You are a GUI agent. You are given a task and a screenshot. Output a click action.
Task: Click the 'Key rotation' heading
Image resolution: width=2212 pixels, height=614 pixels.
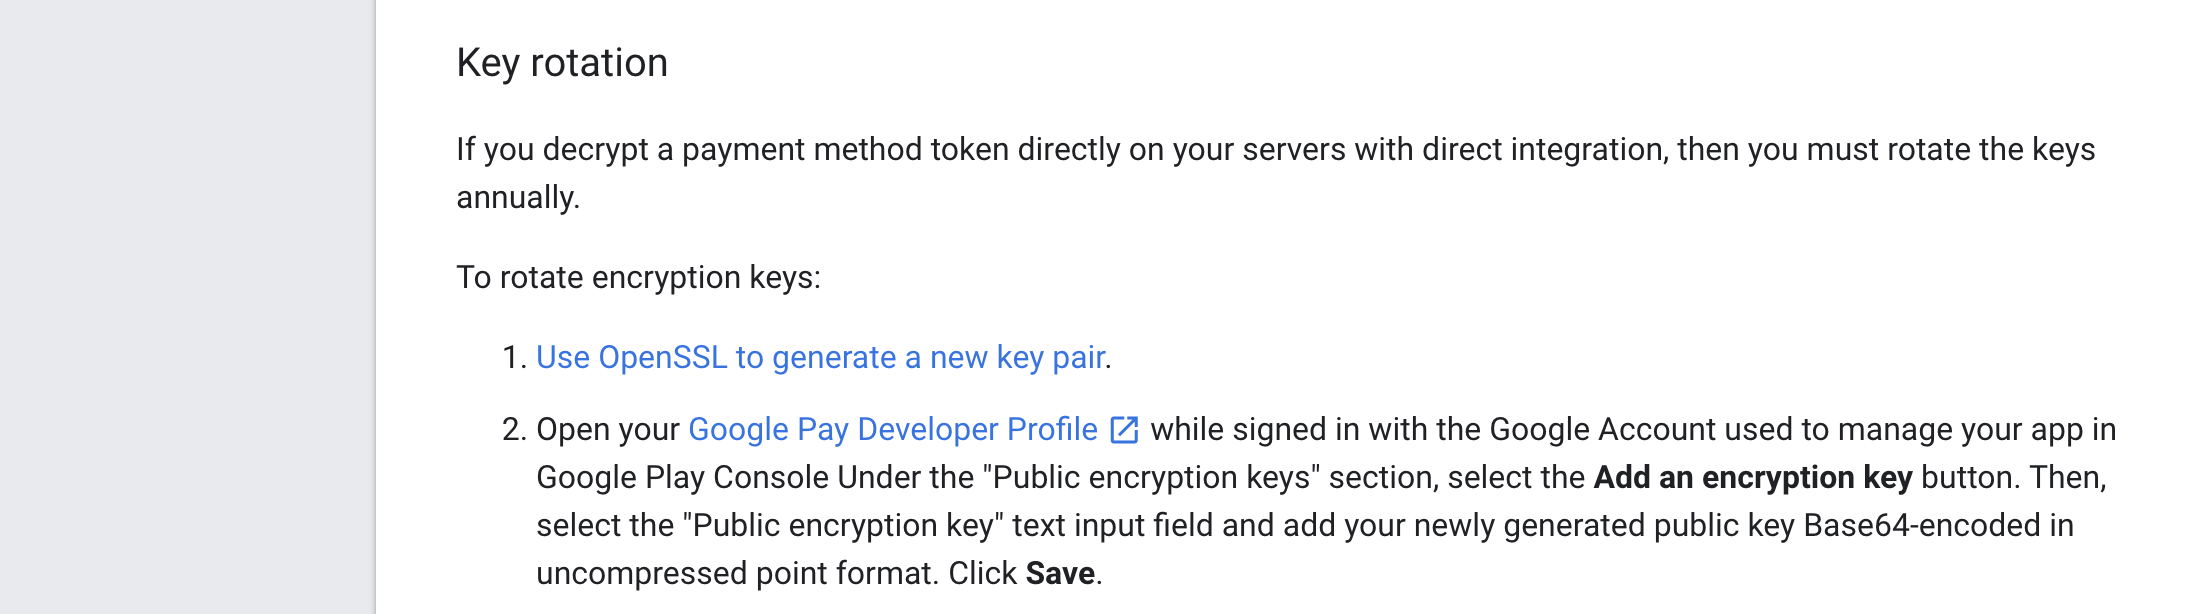click(x=562, y=63)
